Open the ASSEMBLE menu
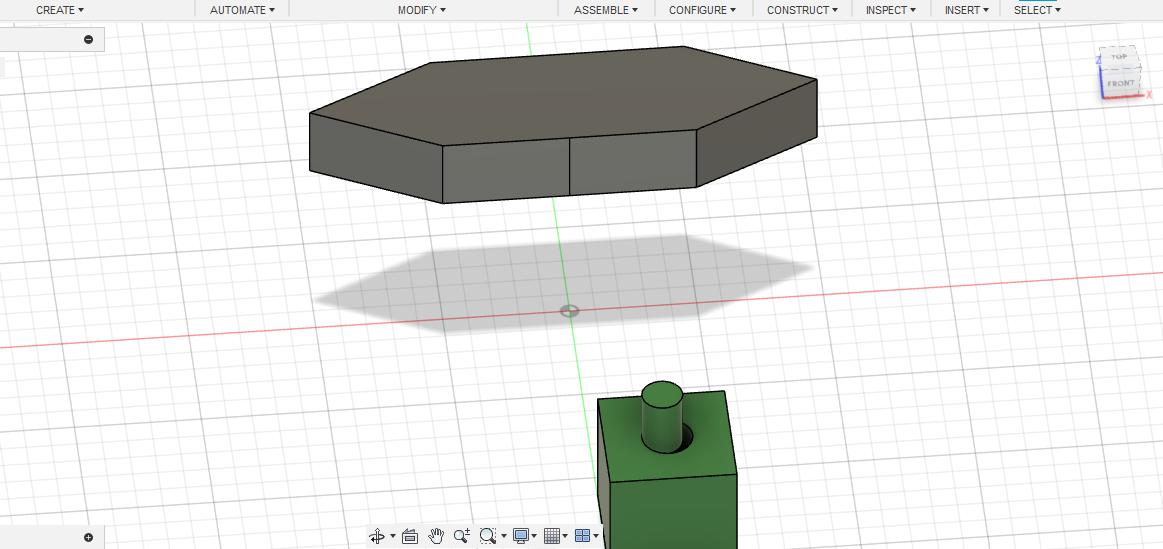The width and height of the screenshot is (1163, 549). (x=606, y=10)
